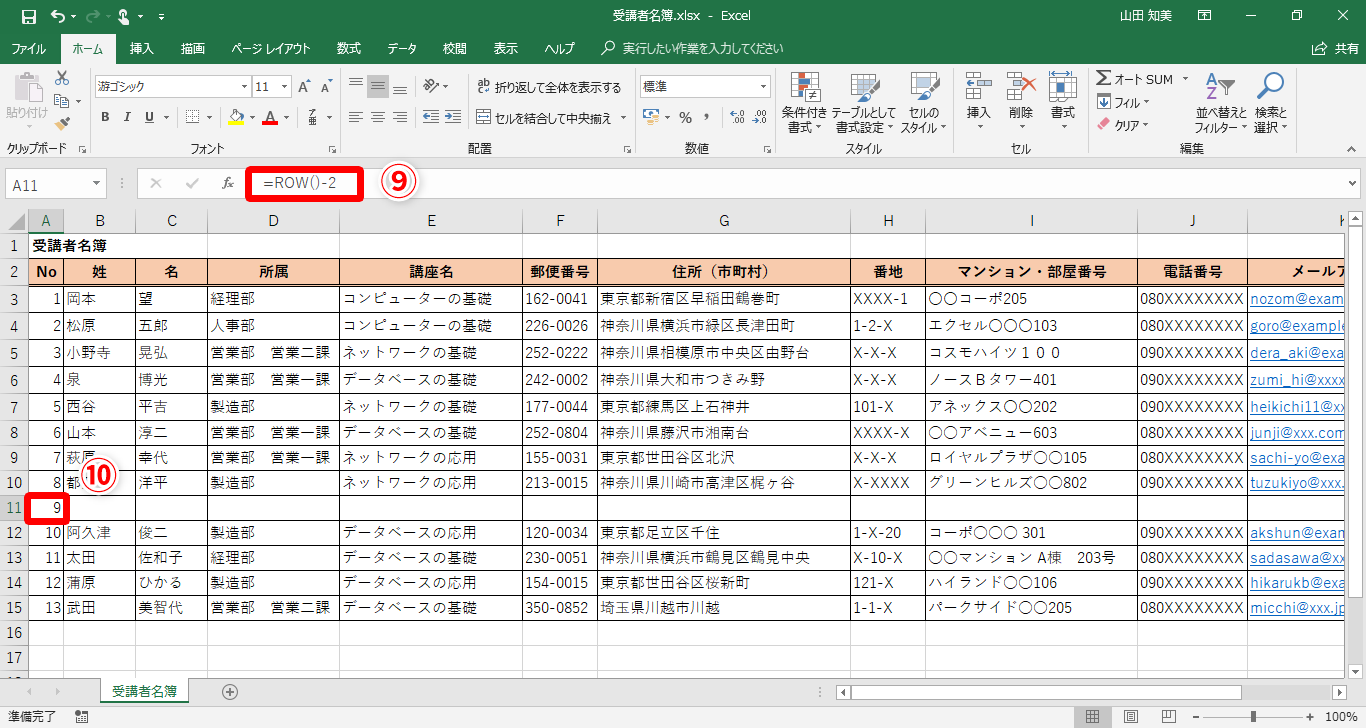Click the red font color button
Viewport: 1366px width, 728px height.
coord(269,117)
